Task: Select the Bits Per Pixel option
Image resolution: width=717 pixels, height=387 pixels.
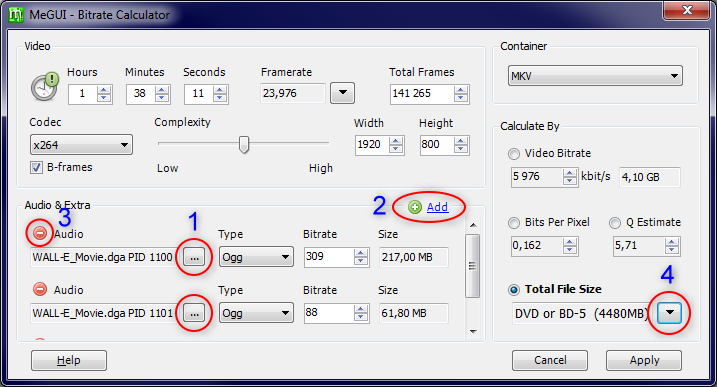Action: (x=514, y=223)
